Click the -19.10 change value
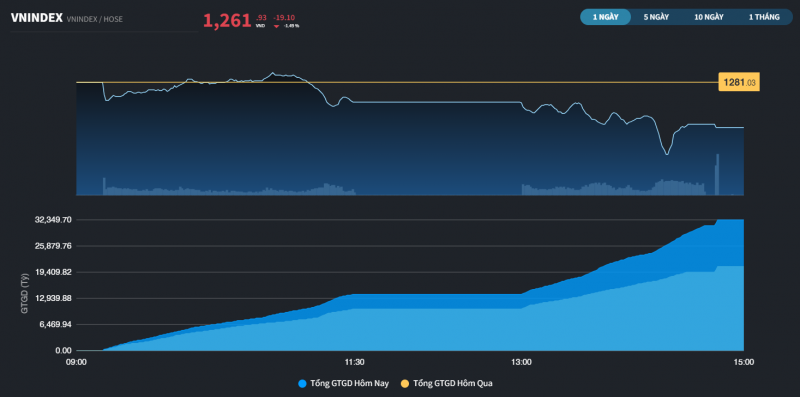 coord(283,17)
